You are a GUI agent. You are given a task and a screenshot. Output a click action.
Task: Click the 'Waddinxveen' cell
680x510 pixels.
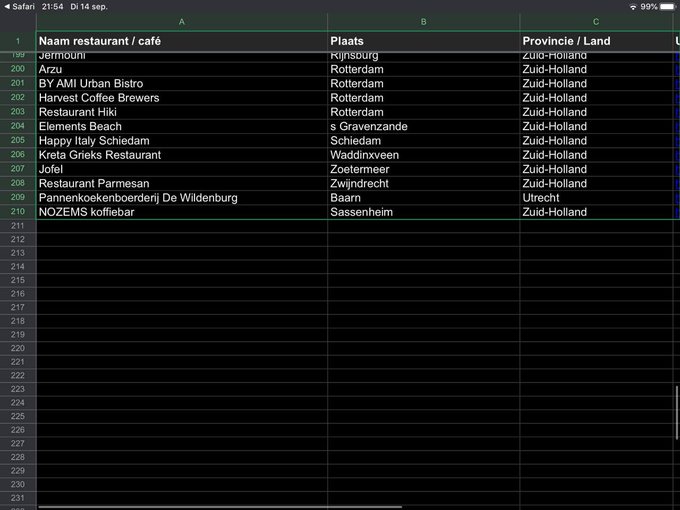(x=423, y=155)
